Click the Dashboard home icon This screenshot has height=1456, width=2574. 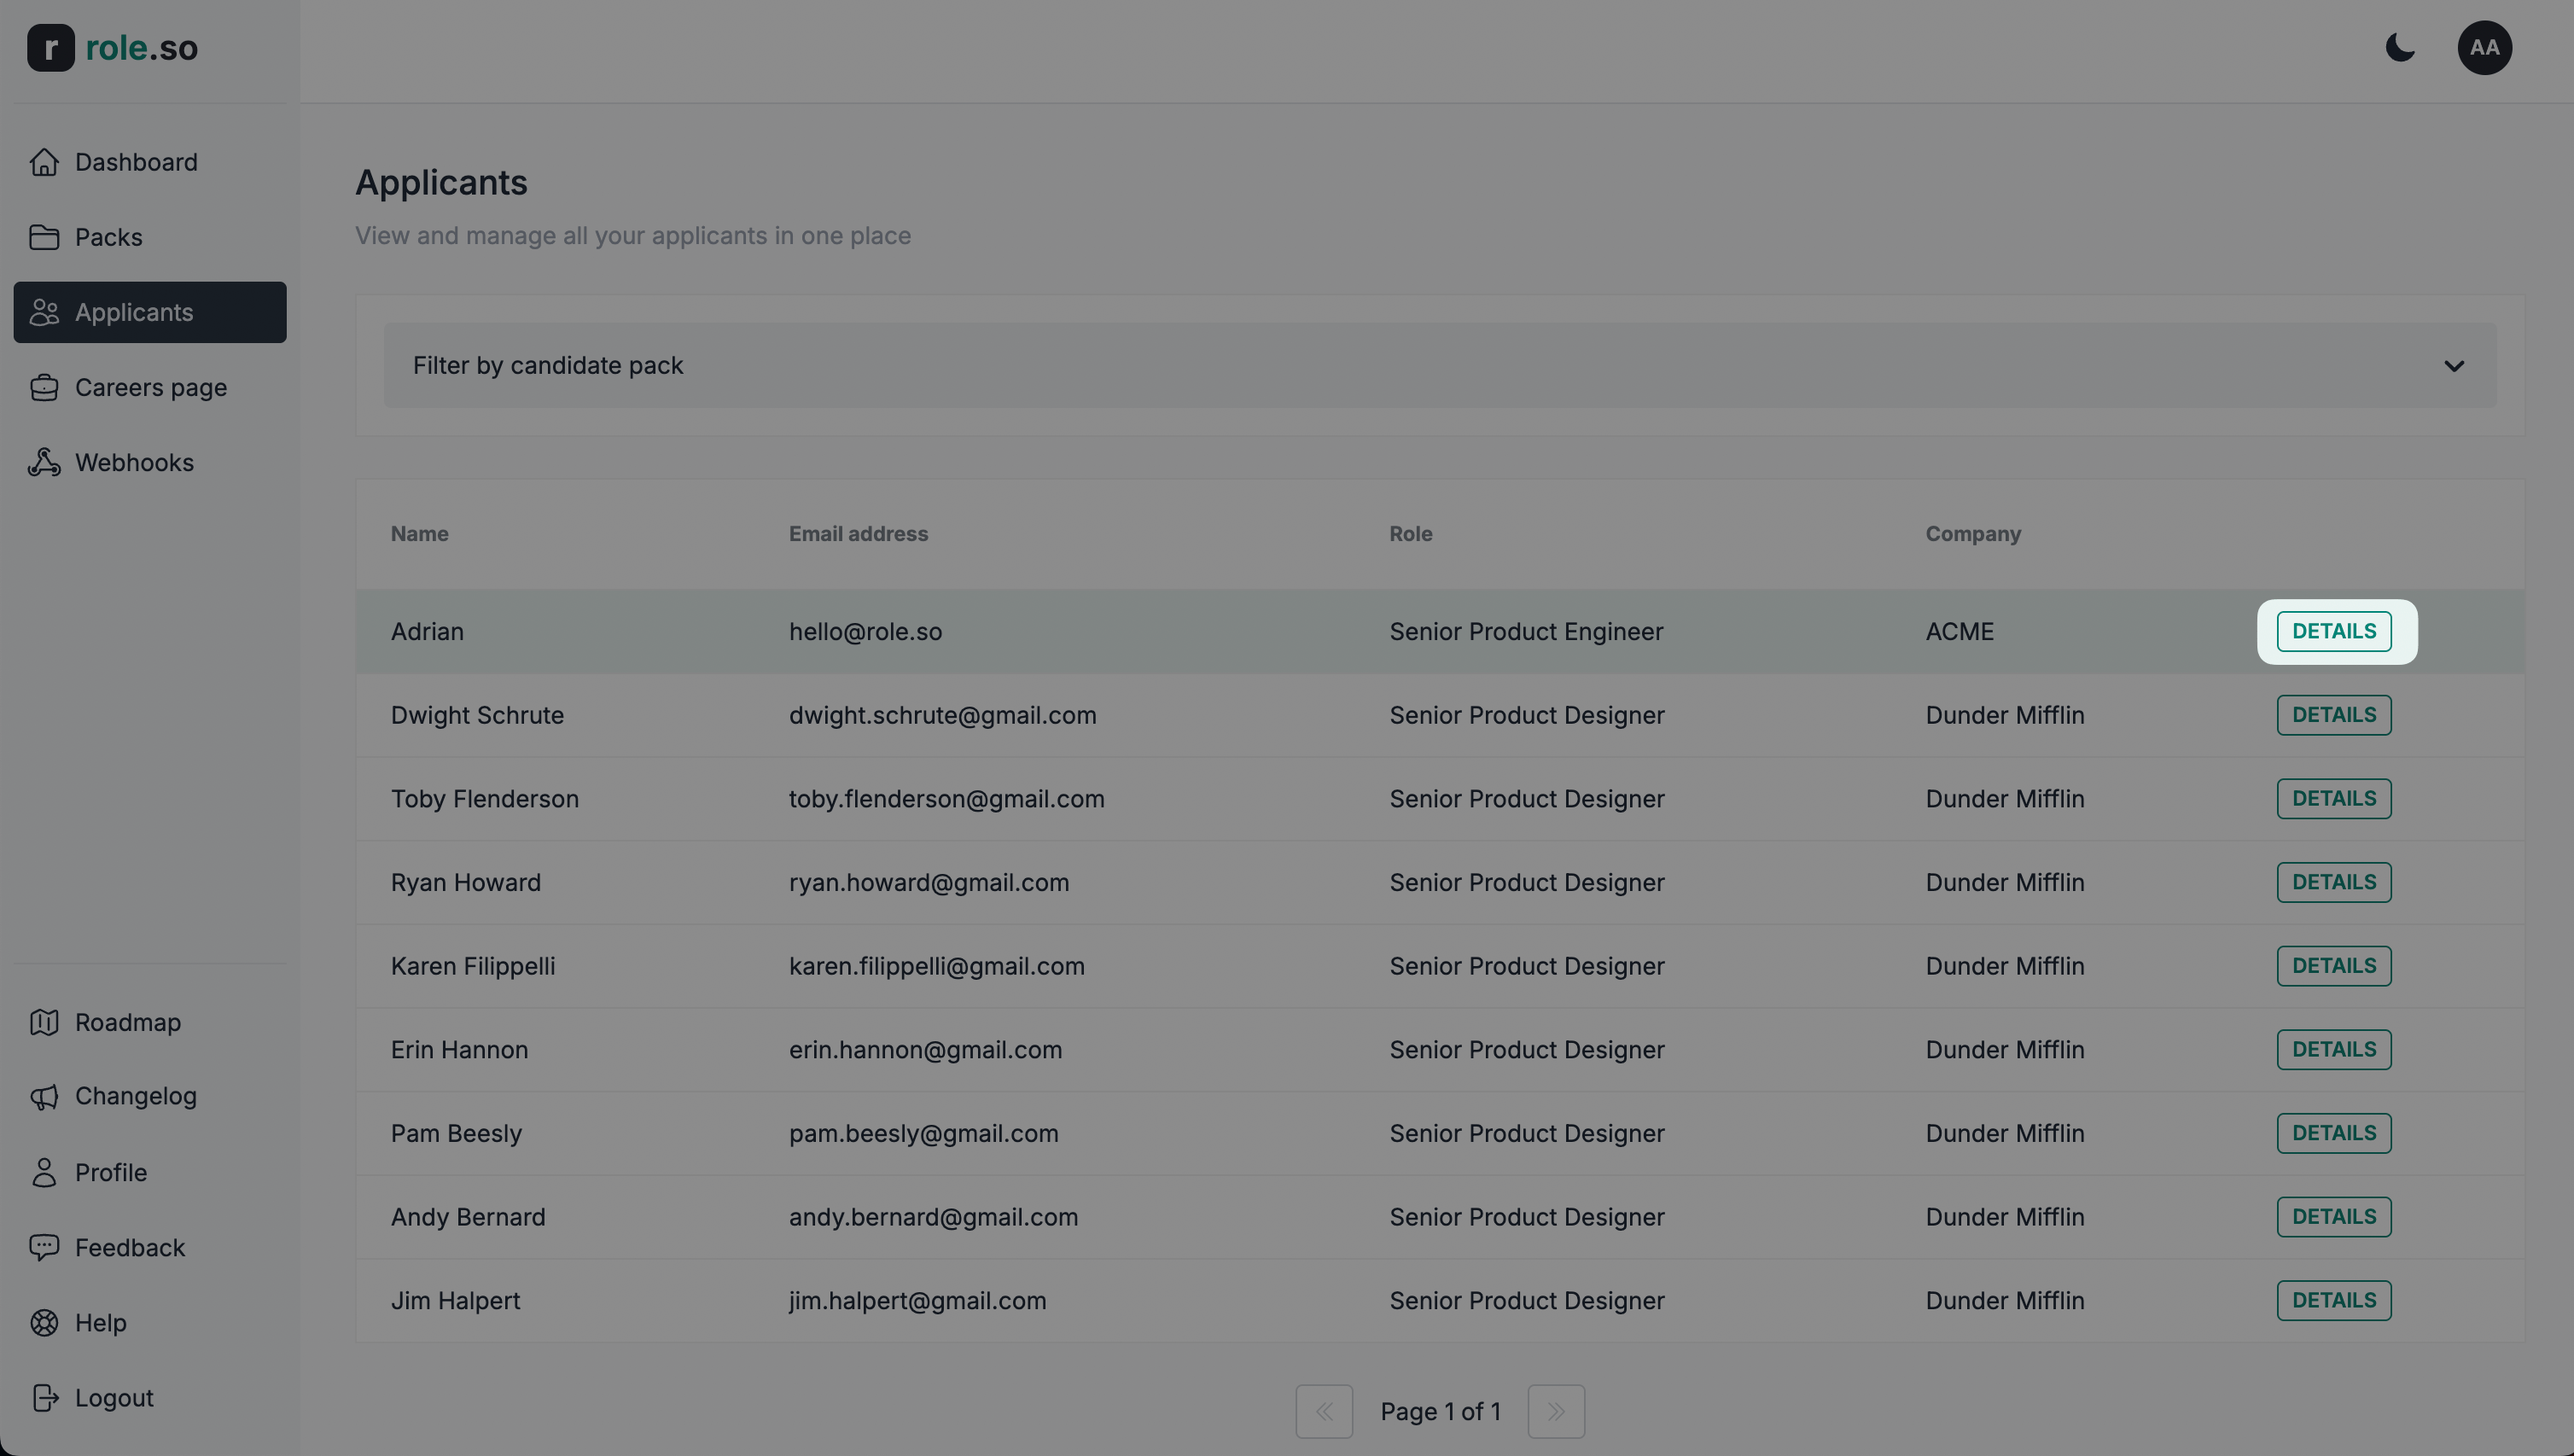coord(44,162)
